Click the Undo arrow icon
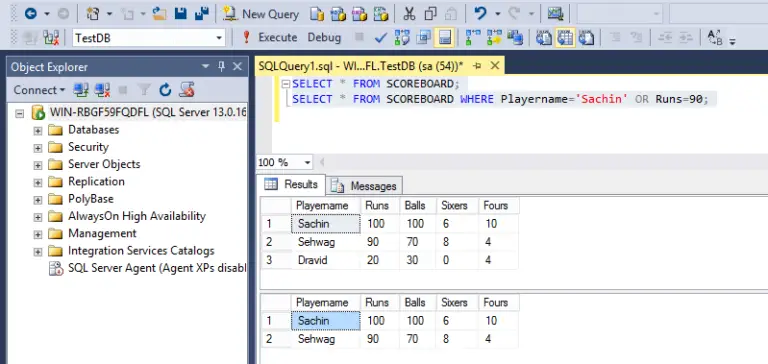Screen dimensions: 768x364 tap(480, 14)
